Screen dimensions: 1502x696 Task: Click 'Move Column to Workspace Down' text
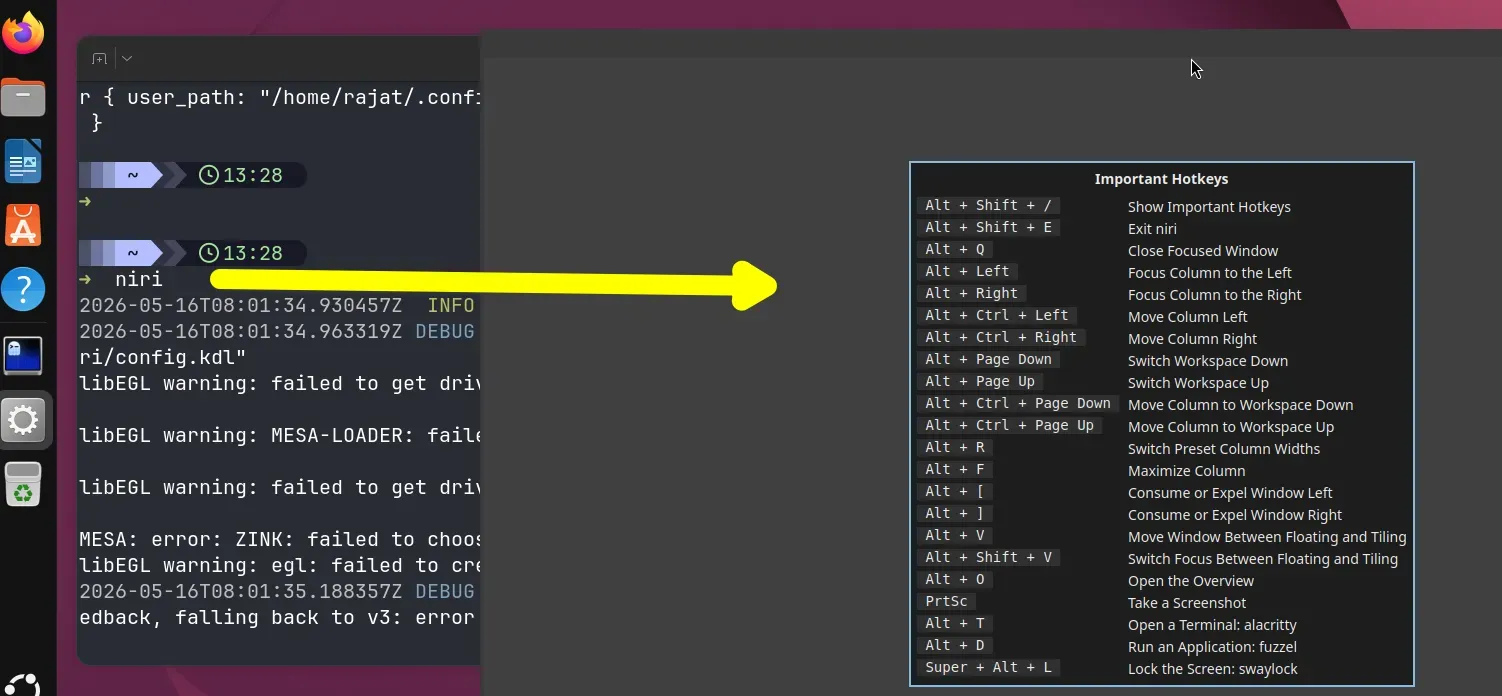[x=1241, y=405]
